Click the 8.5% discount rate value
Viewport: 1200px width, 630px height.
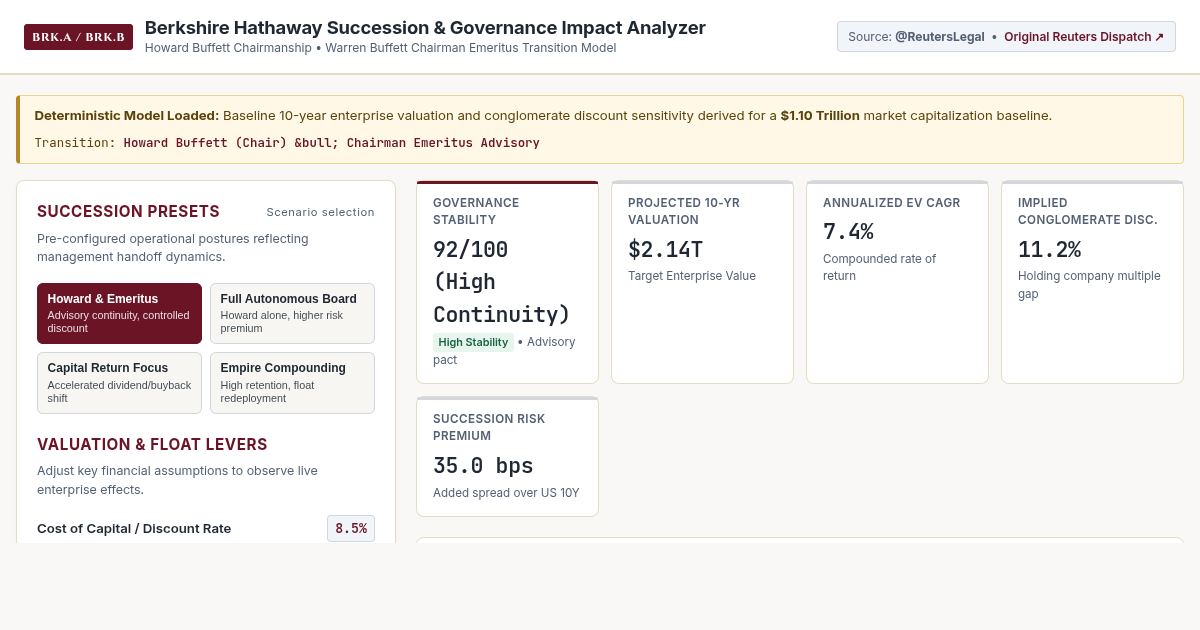[x=351, y=528]
